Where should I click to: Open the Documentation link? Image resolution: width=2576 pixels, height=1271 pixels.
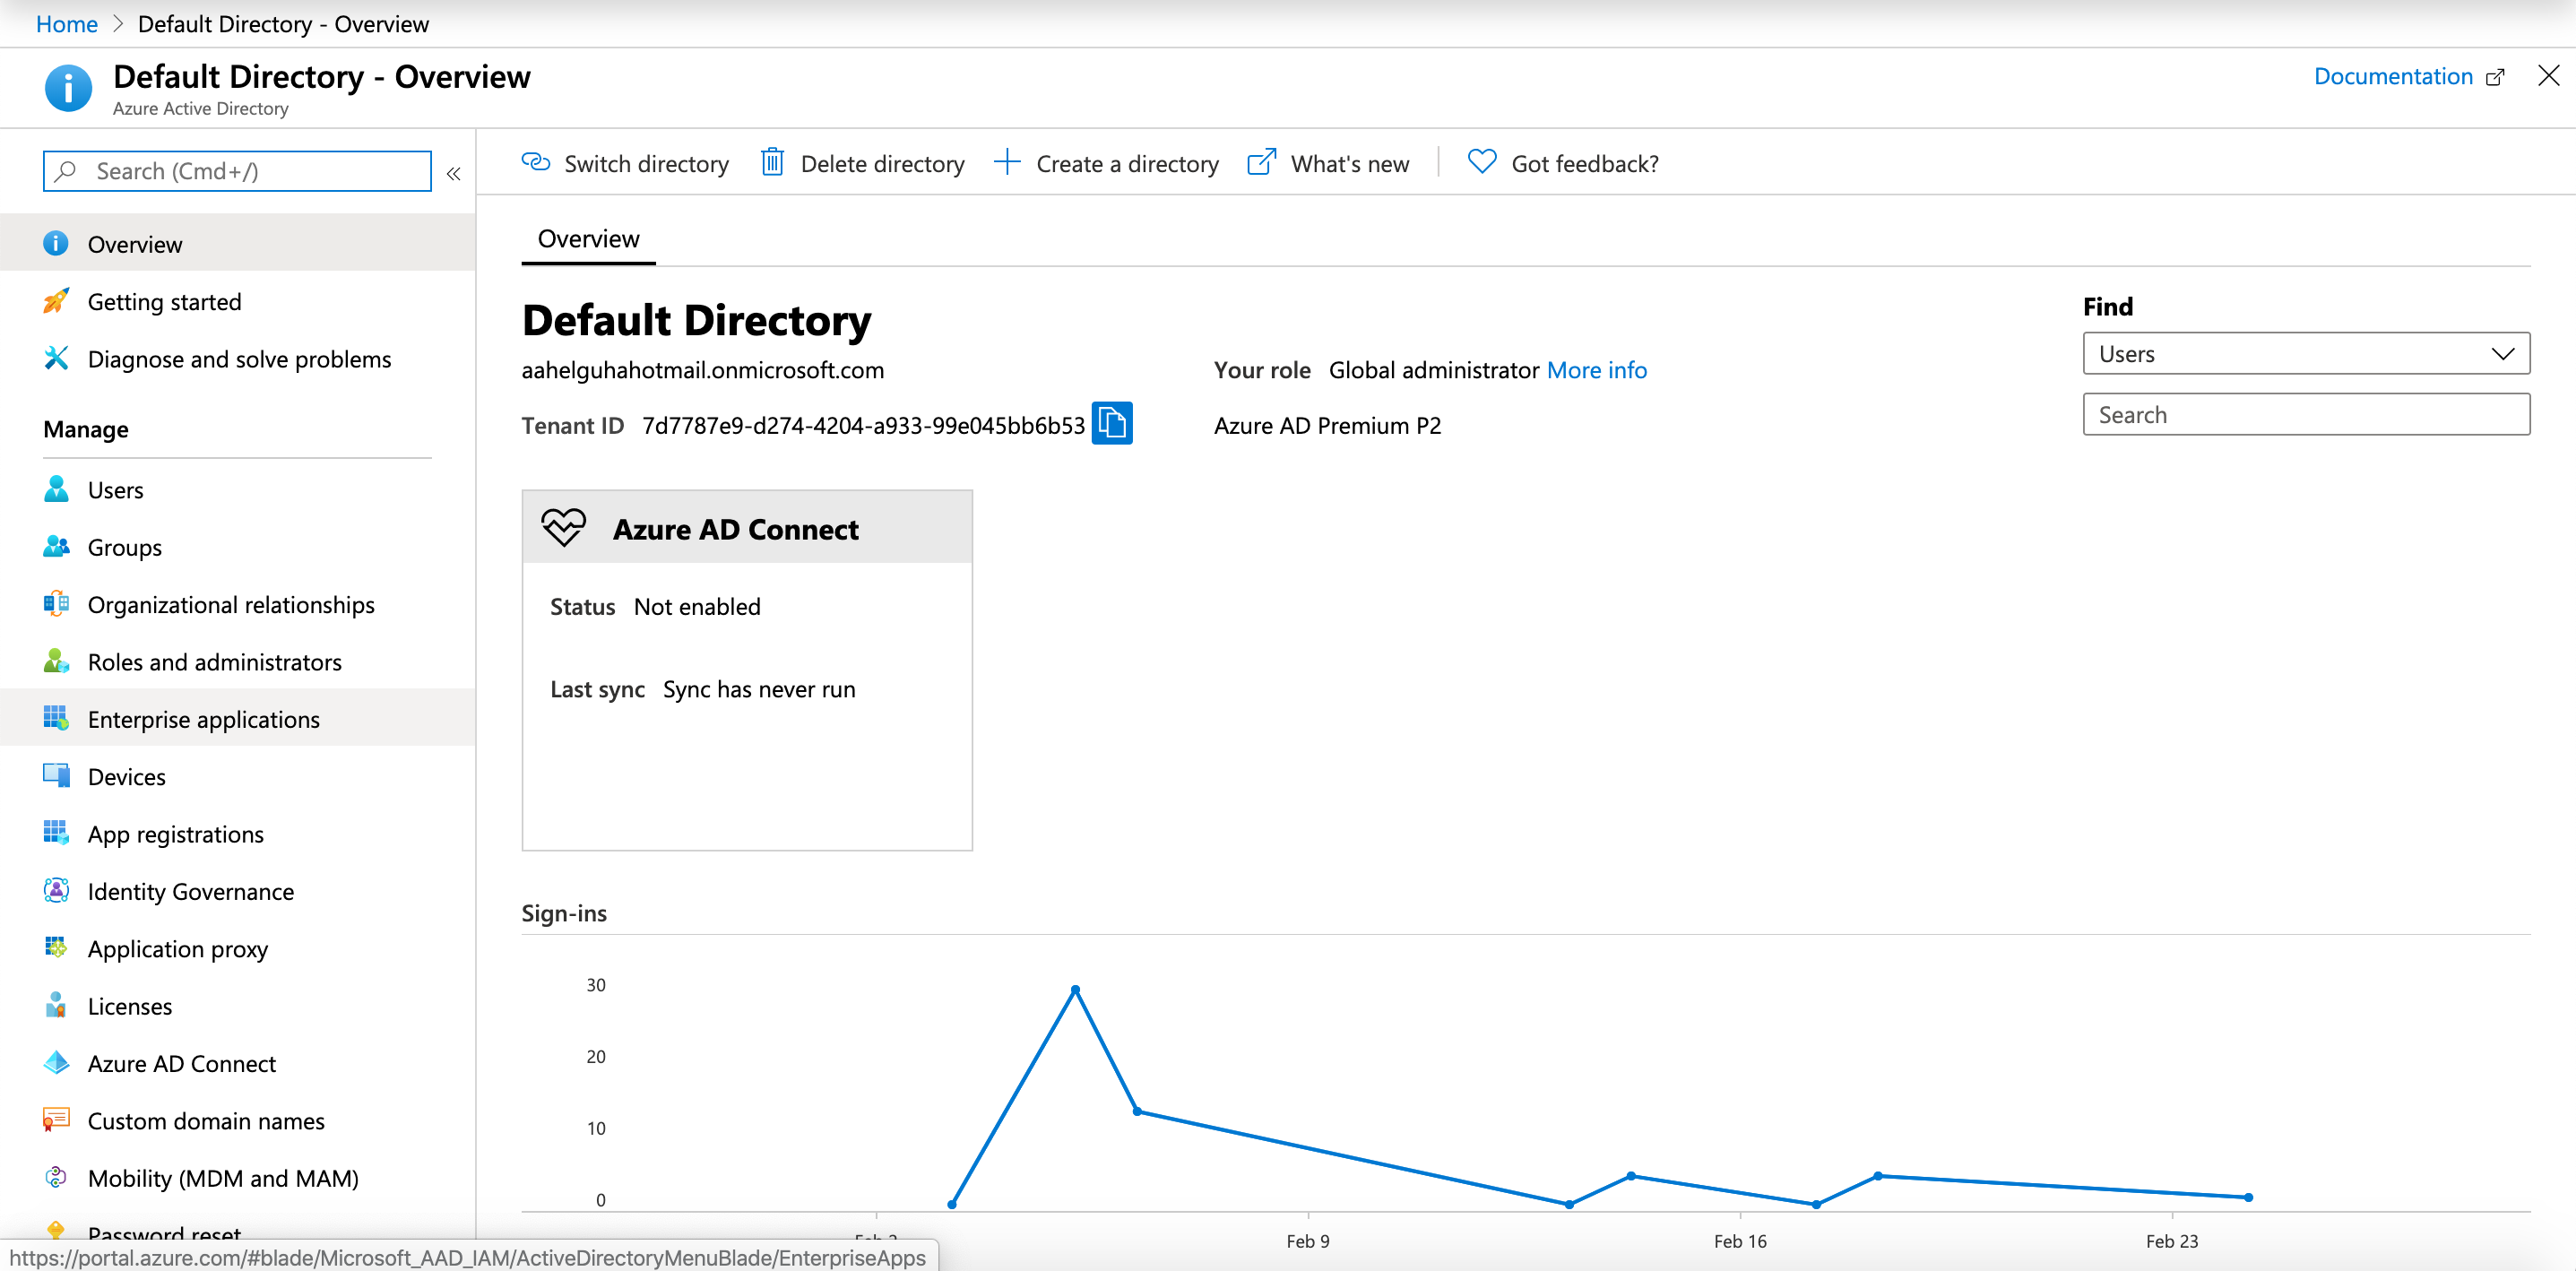pyautogui.click(x=2393, y=77)
